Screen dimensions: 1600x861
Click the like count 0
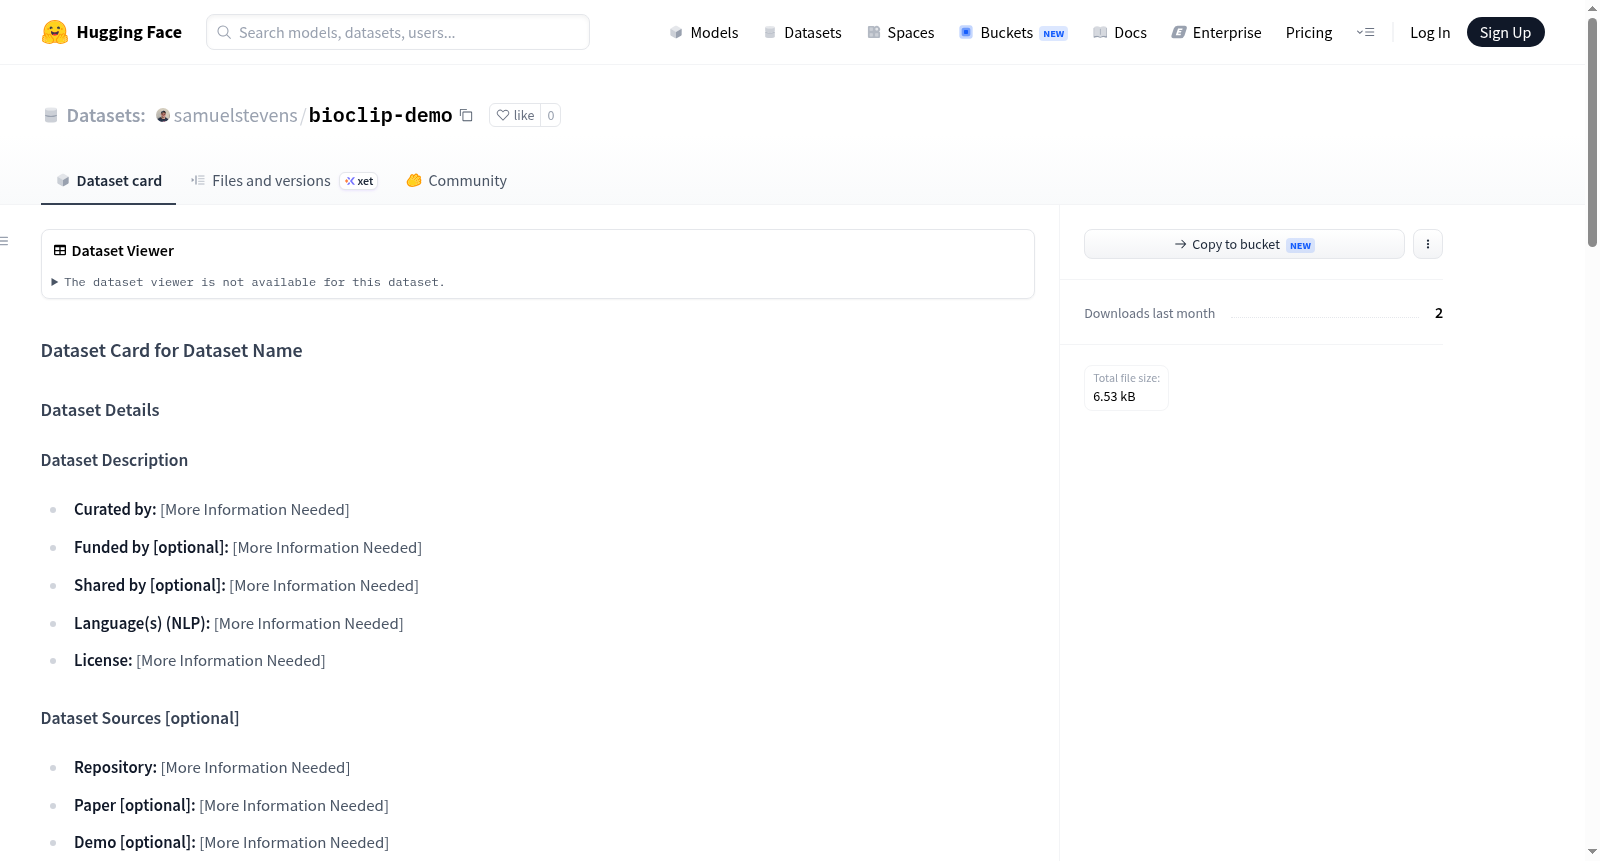(x=550, y=115)
